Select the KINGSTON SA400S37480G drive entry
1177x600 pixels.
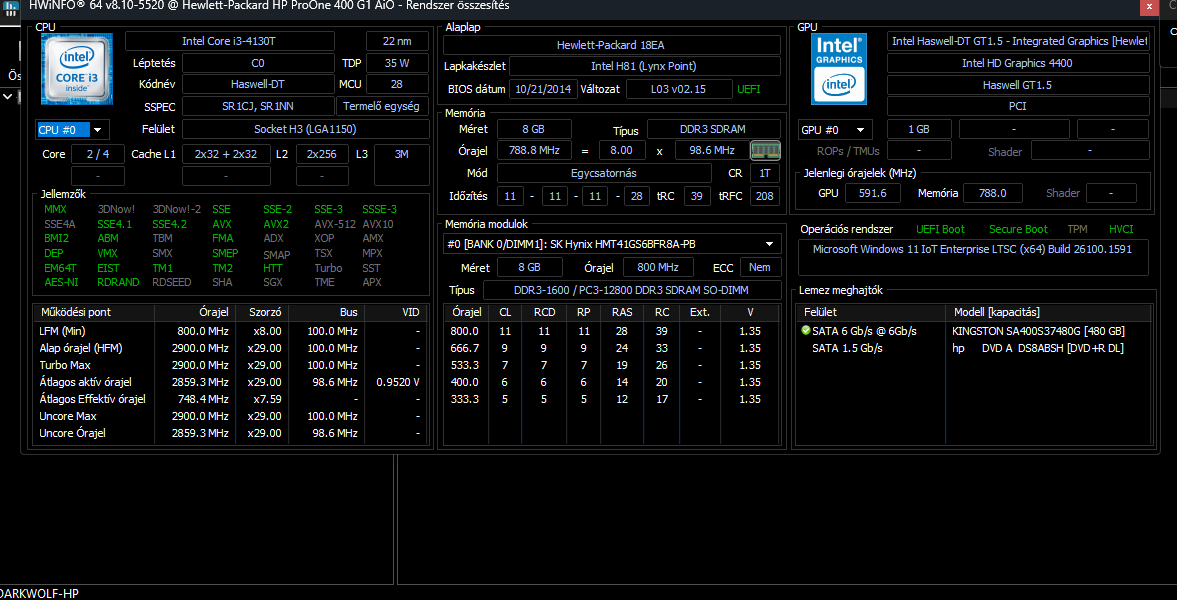[x=1038, y=331]
